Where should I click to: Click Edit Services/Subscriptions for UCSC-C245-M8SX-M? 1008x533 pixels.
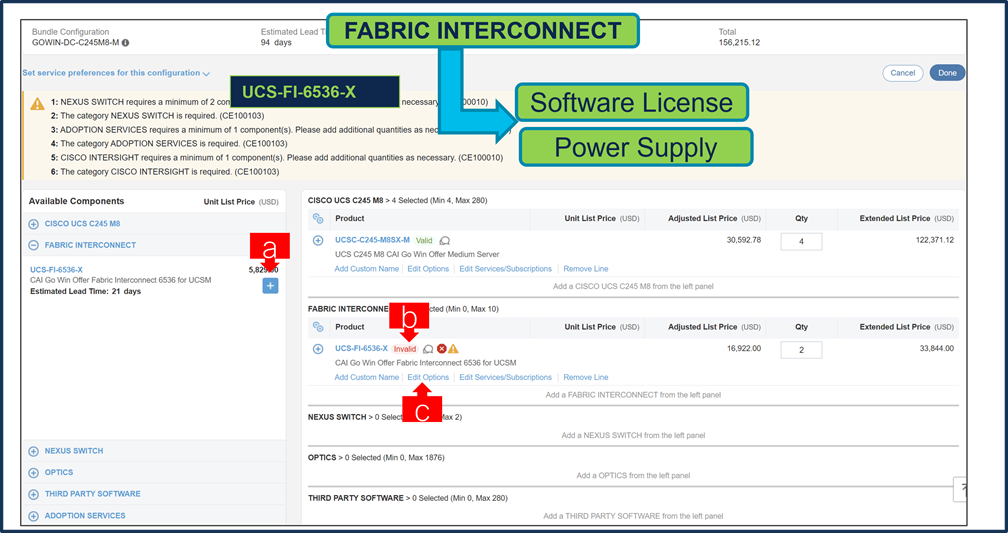[x=505, y=269]
